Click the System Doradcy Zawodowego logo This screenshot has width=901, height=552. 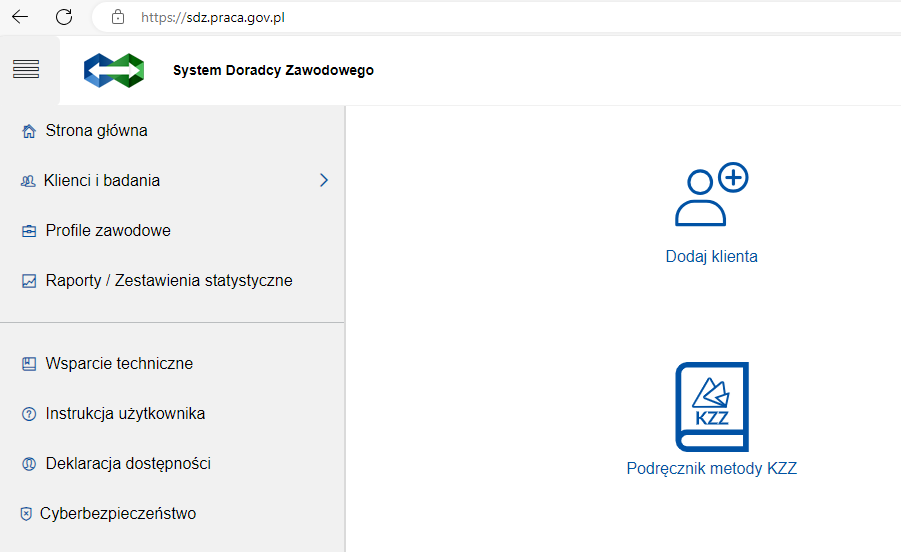click(114, 71)
